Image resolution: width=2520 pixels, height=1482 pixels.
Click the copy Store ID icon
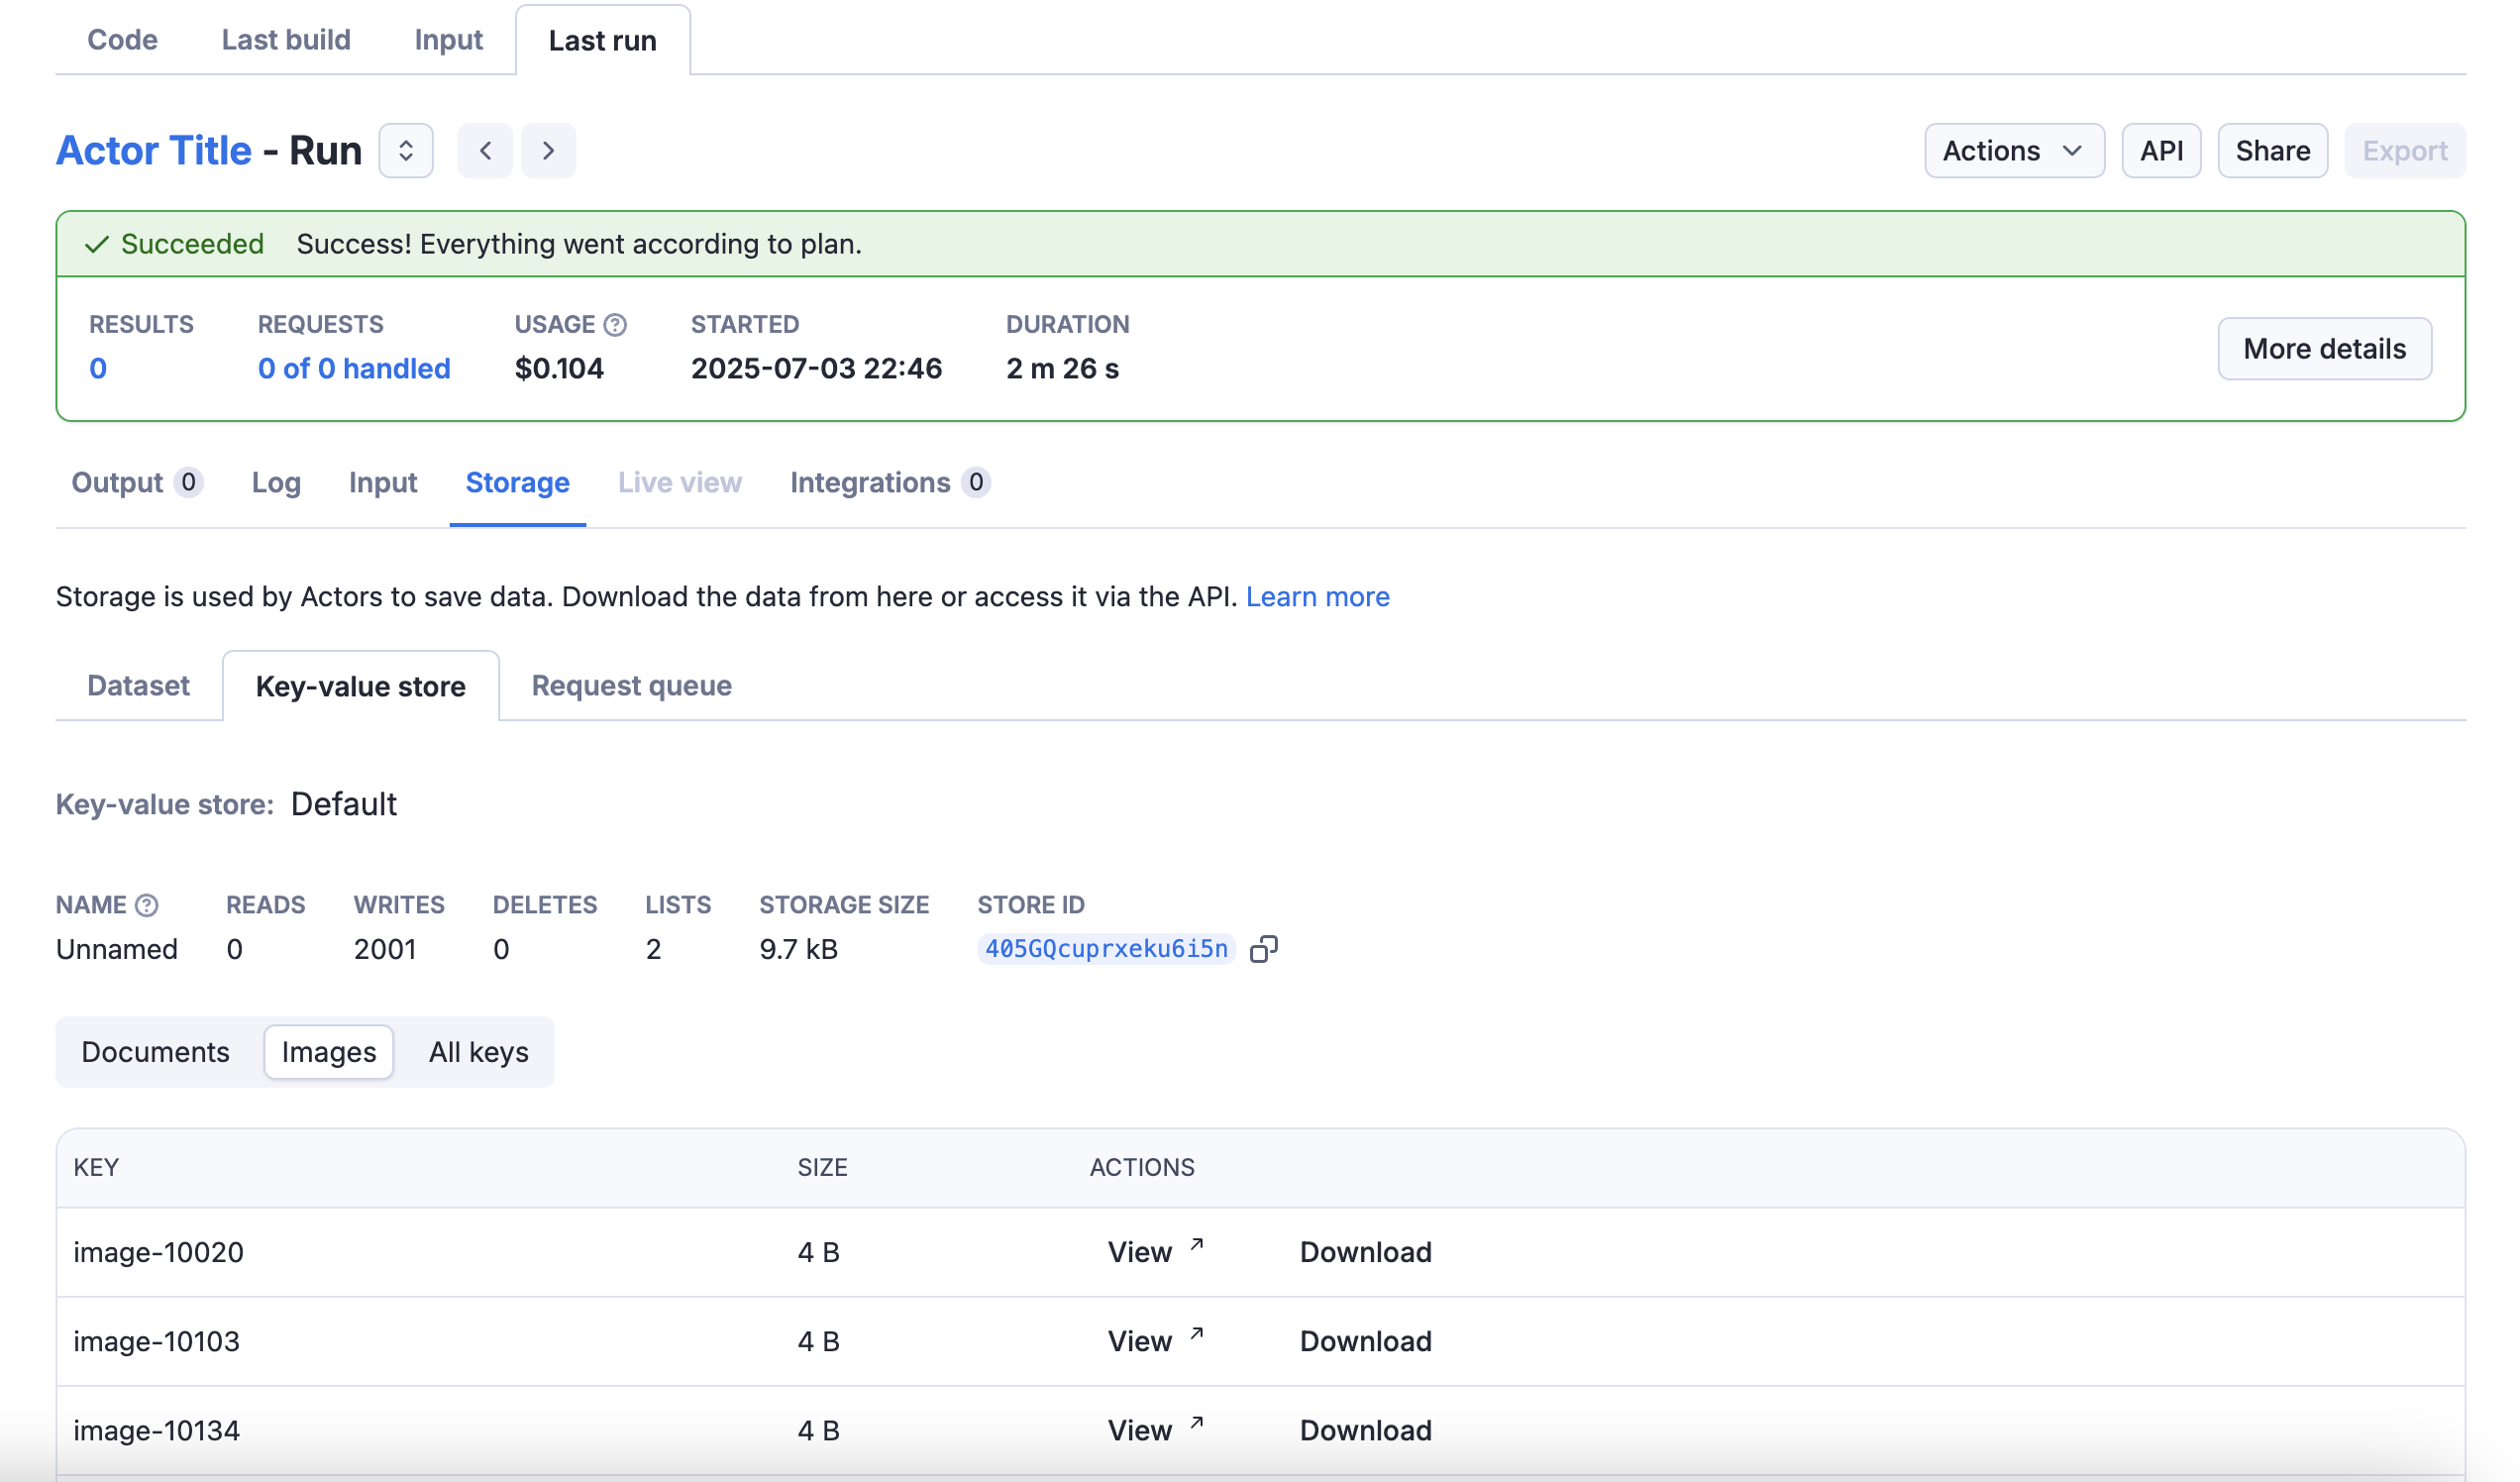click(1264, 949)
